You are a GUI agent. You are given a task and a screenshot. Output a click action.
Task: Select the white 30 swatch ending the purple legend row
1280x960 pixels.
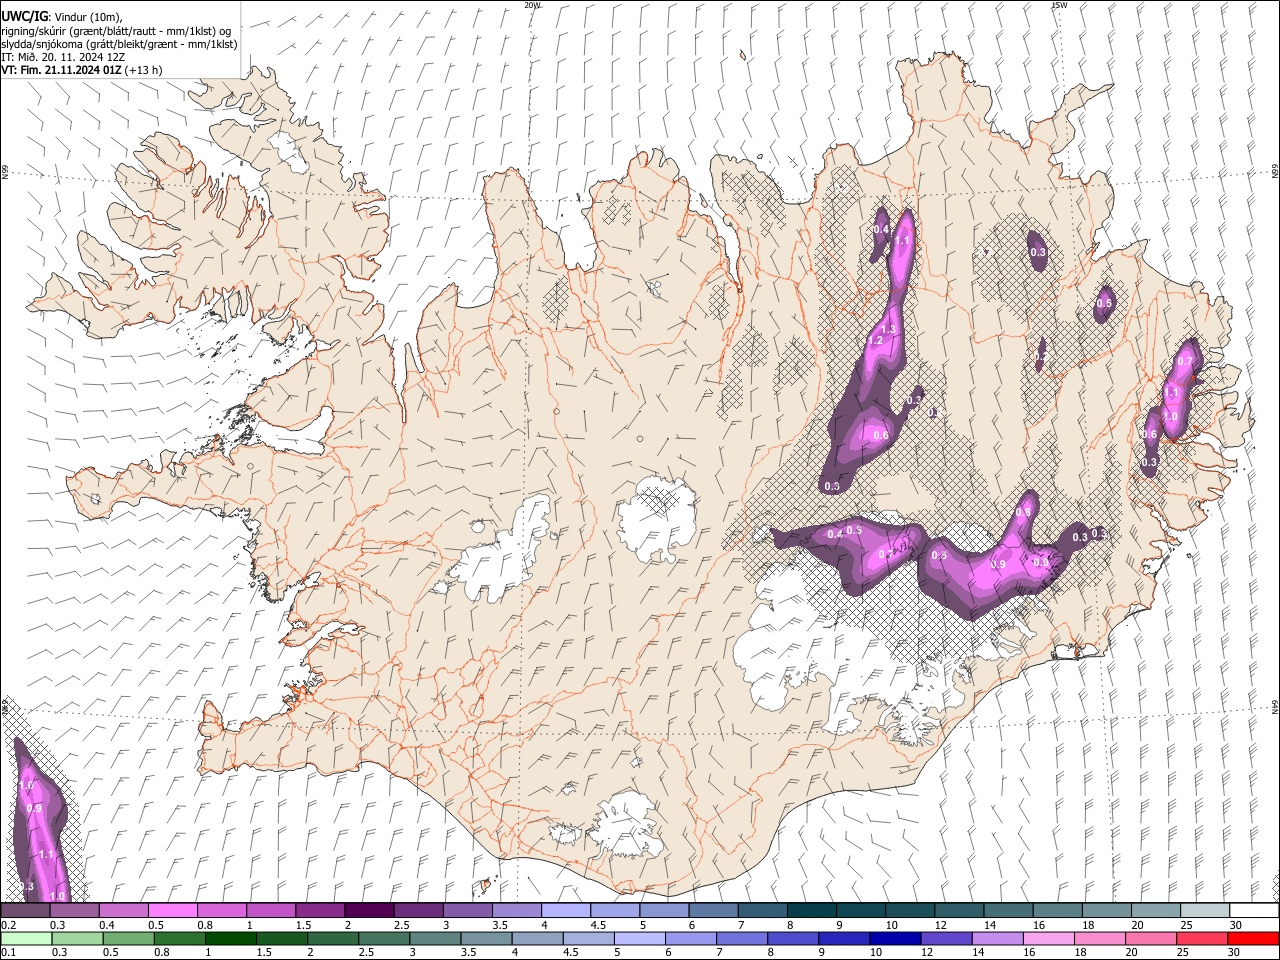pyautogui.click(x=1254, y=911)
